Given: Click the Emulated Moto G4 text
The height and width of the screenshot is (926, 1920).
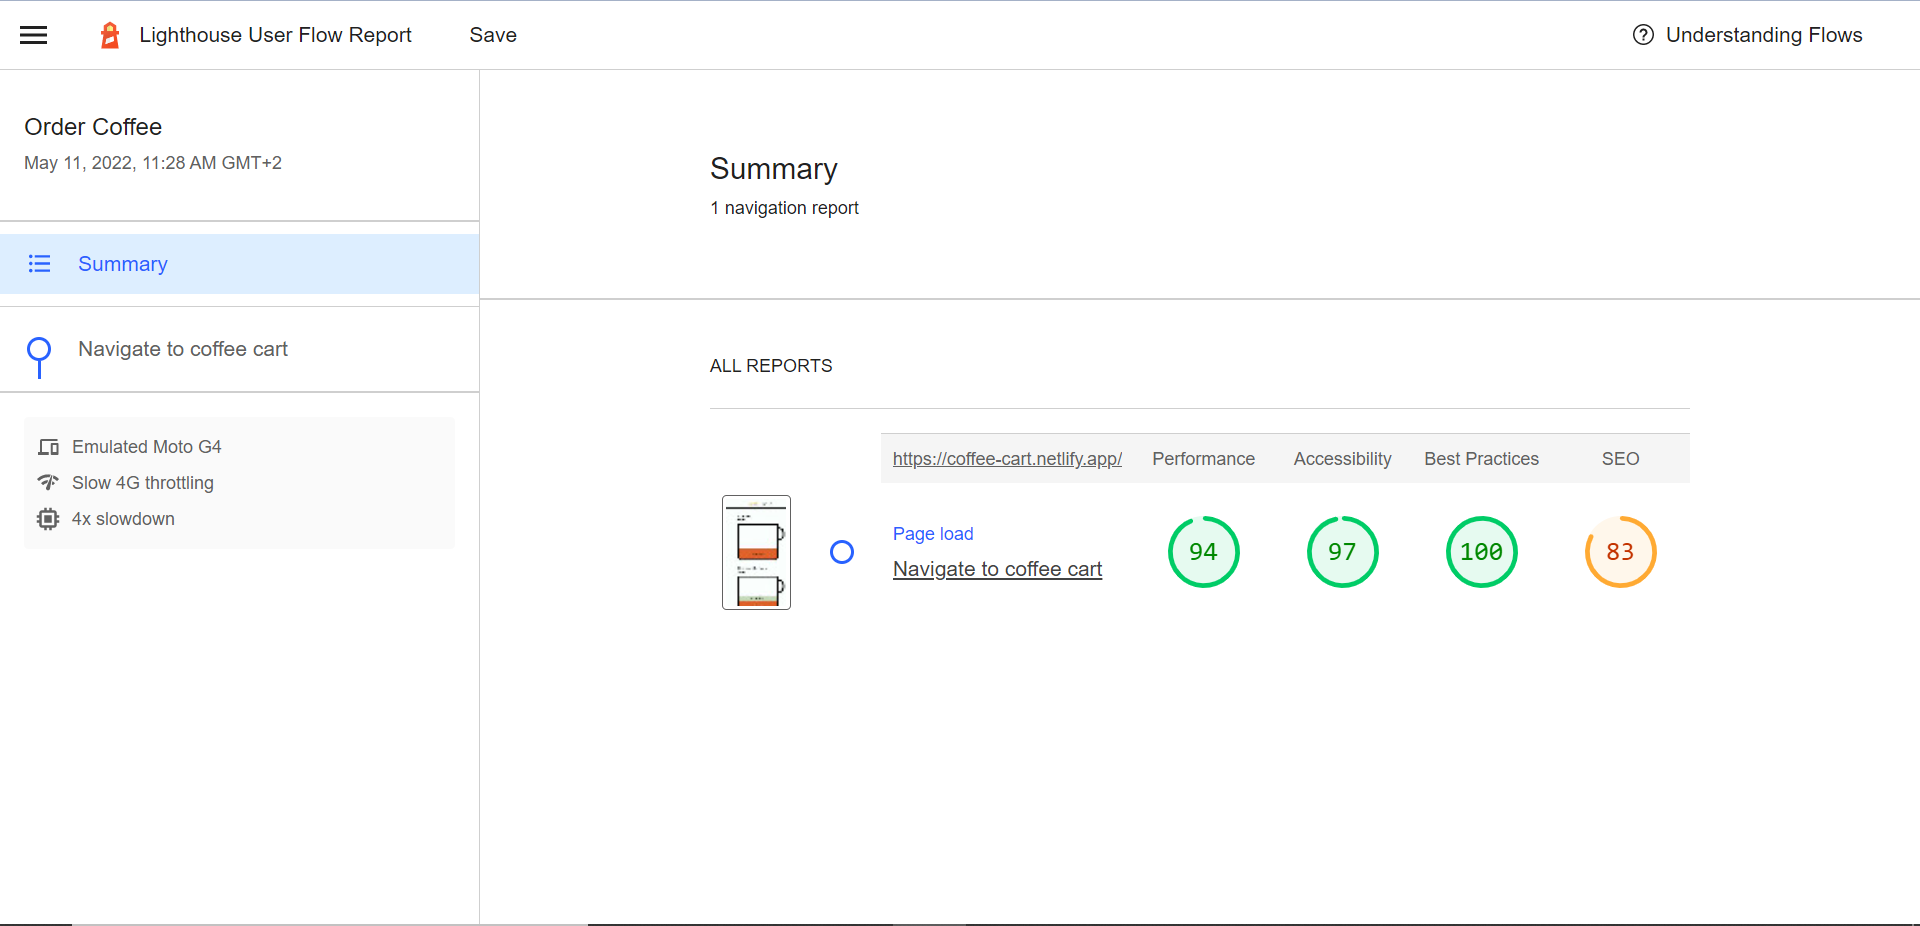Looking at the screenshot, I should [x=147, y=447].
